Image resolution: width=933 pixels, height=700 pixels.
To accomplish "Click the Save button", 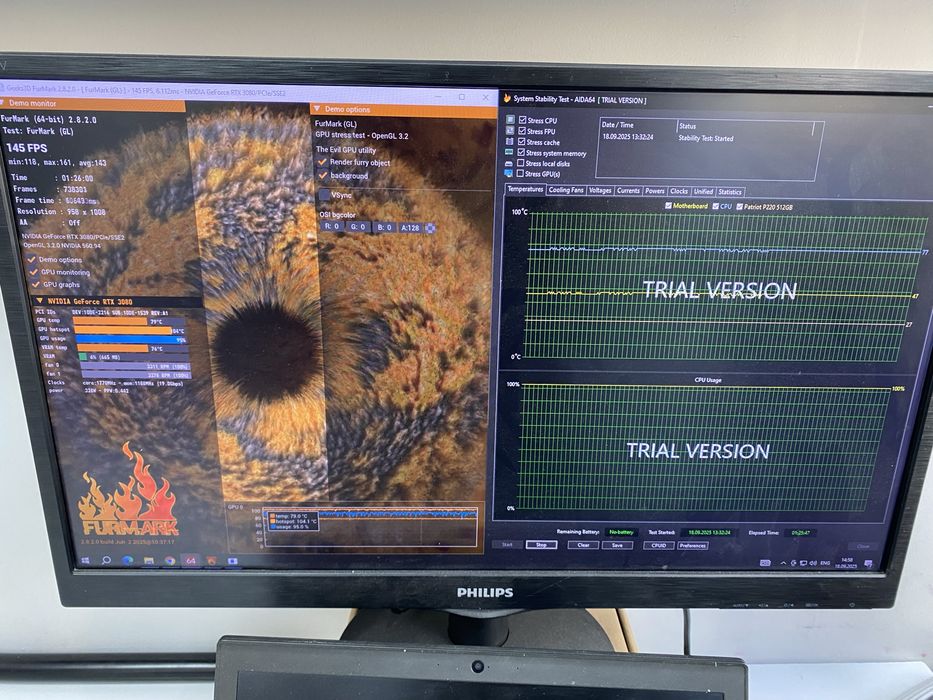I will (x=617, y=545).
